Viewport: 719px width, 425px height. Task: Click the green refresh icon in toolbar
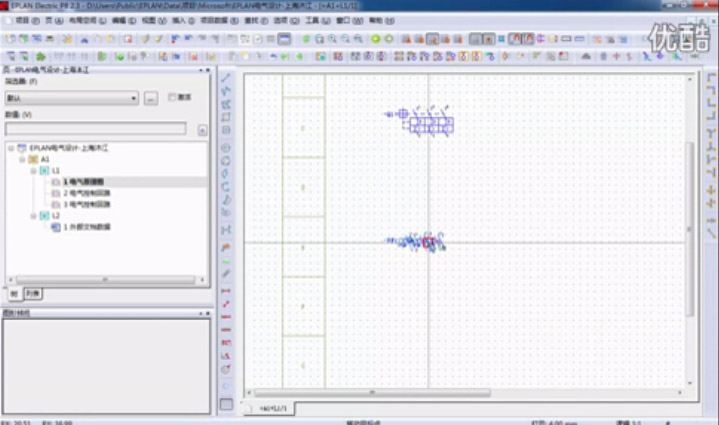[x=306, y=39]
